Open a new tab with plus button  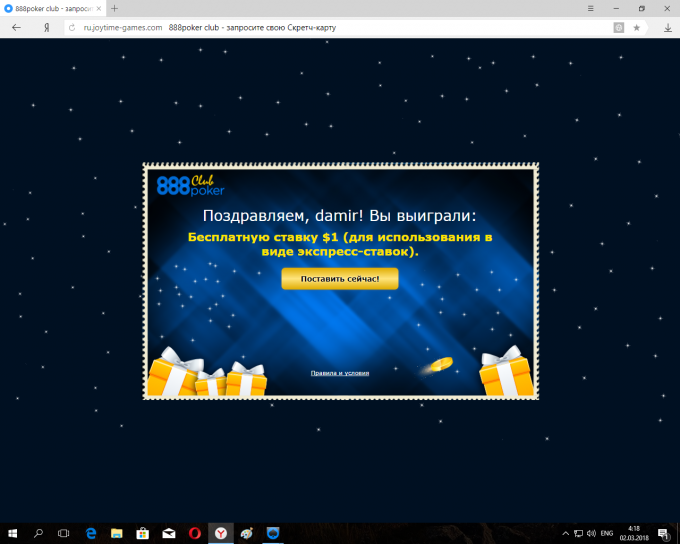pos(114,8)
